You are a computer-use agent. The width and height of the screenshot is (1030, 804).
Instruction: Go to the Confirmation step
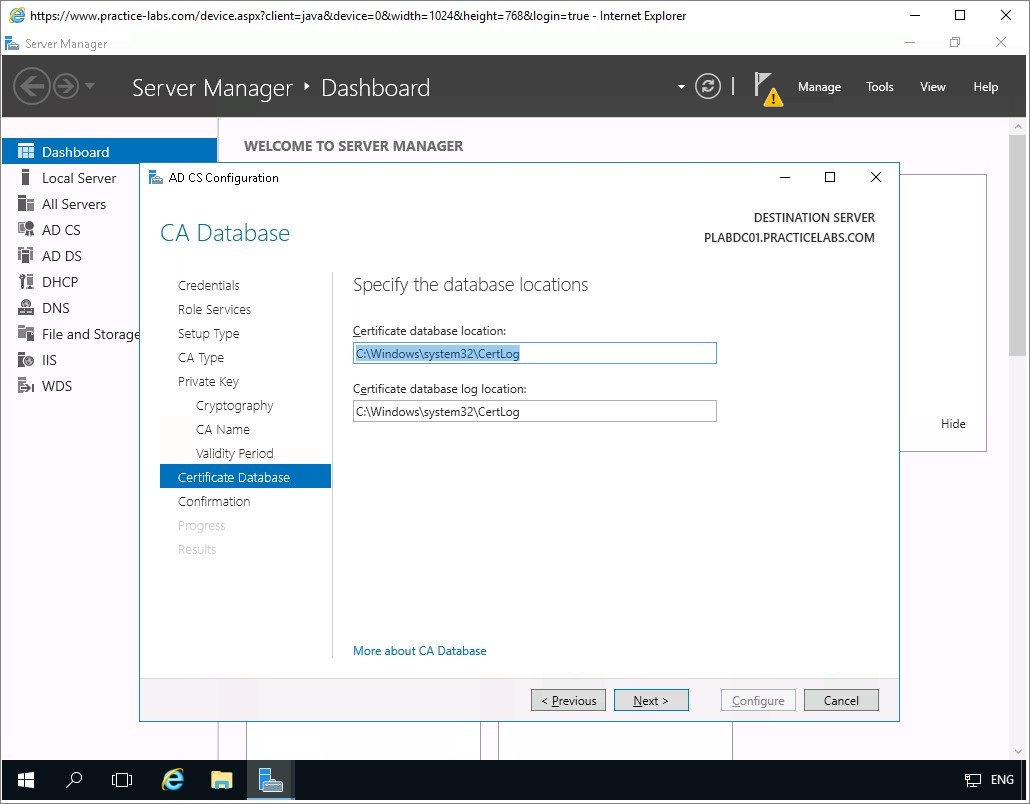(214, 501)
